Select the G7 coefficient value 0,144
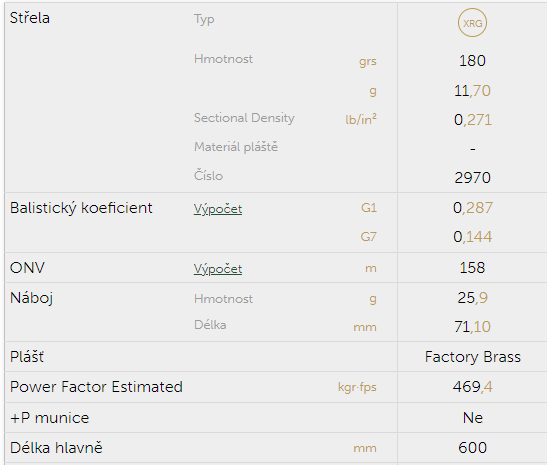Image resolution: width=547 pixels, height=465 pixels. click(x=472, y=237)
